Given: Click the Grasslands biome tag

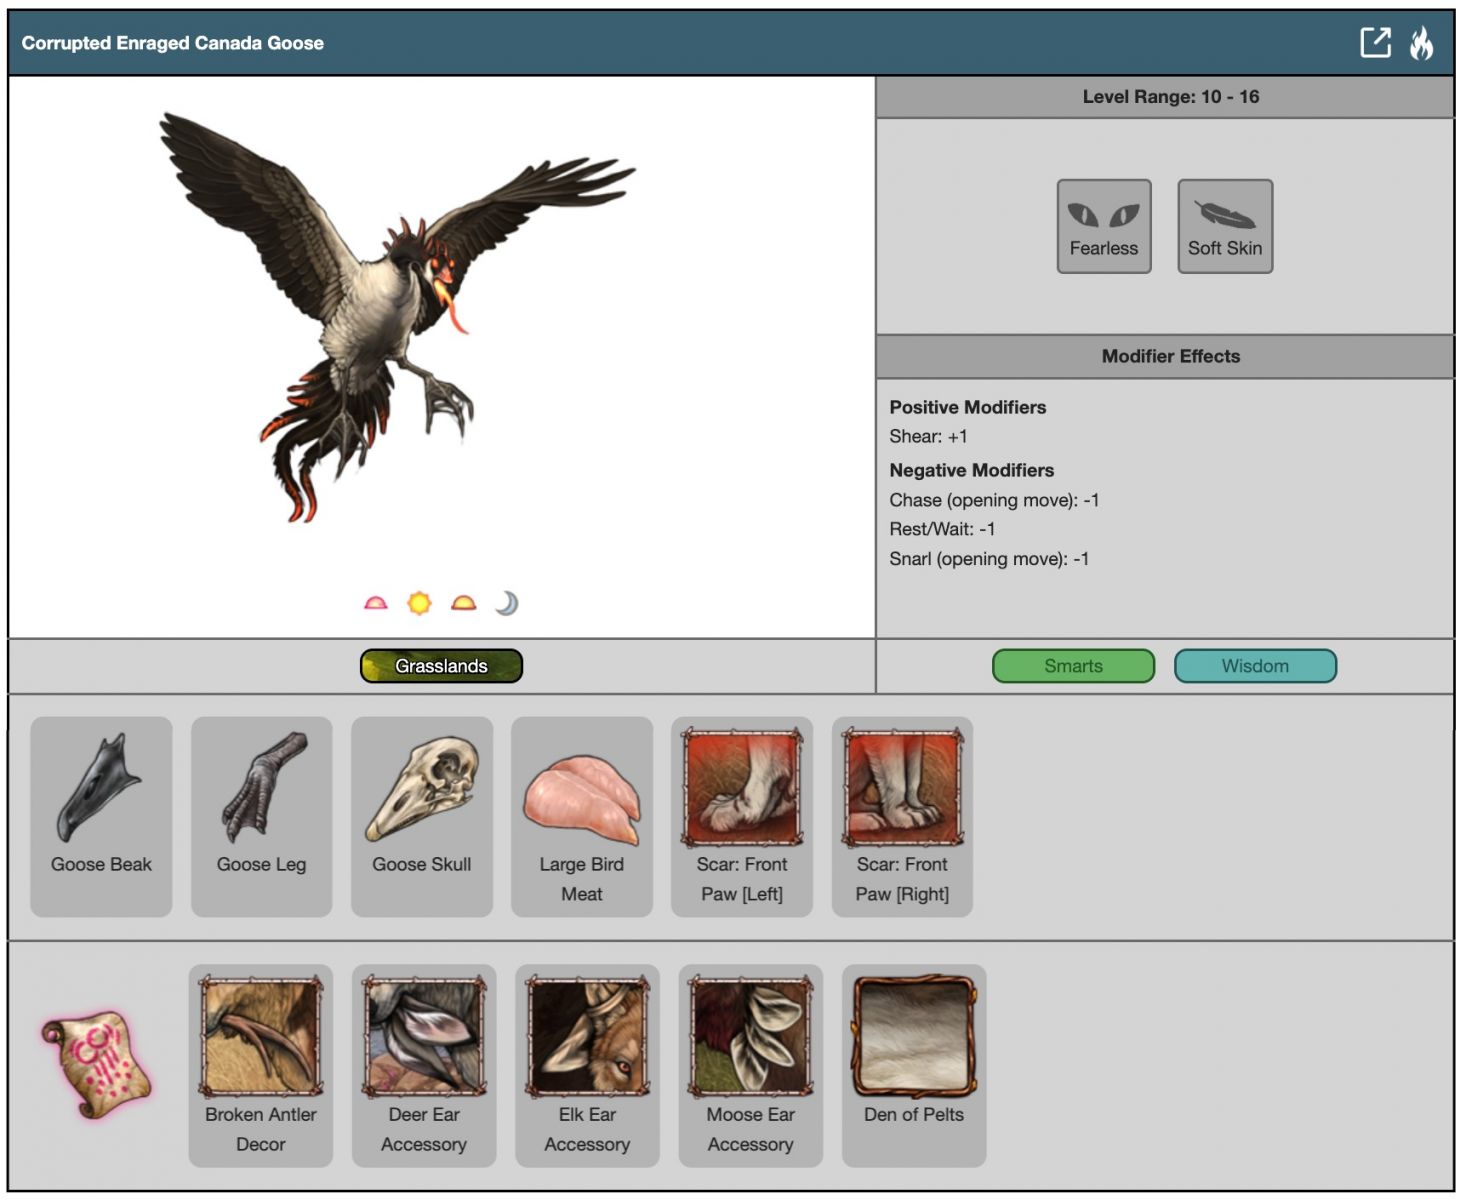Looking at the screenshot, I should pos(441,666).
